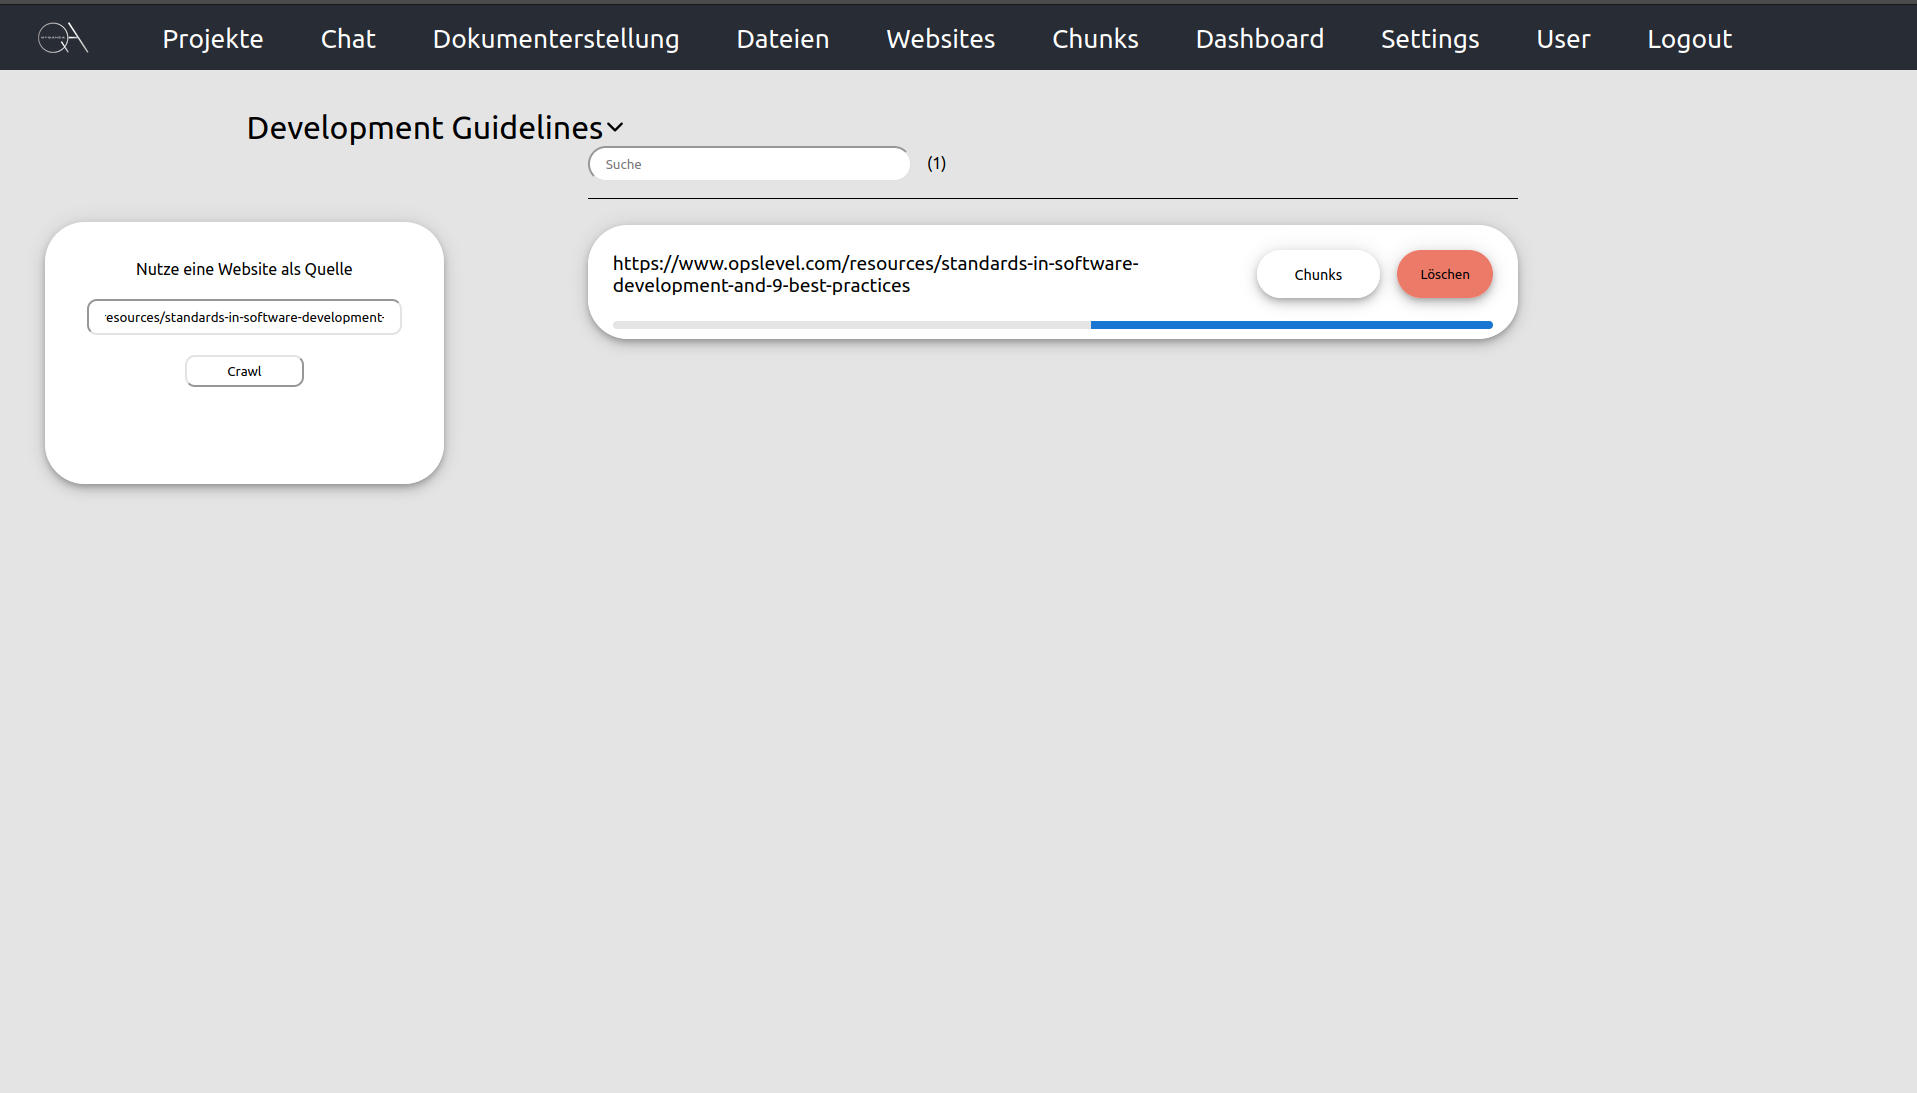Click the opslevel.com URL entry text
The width and height of the screenshot is (1917, 1093).
tap(875, 274)
